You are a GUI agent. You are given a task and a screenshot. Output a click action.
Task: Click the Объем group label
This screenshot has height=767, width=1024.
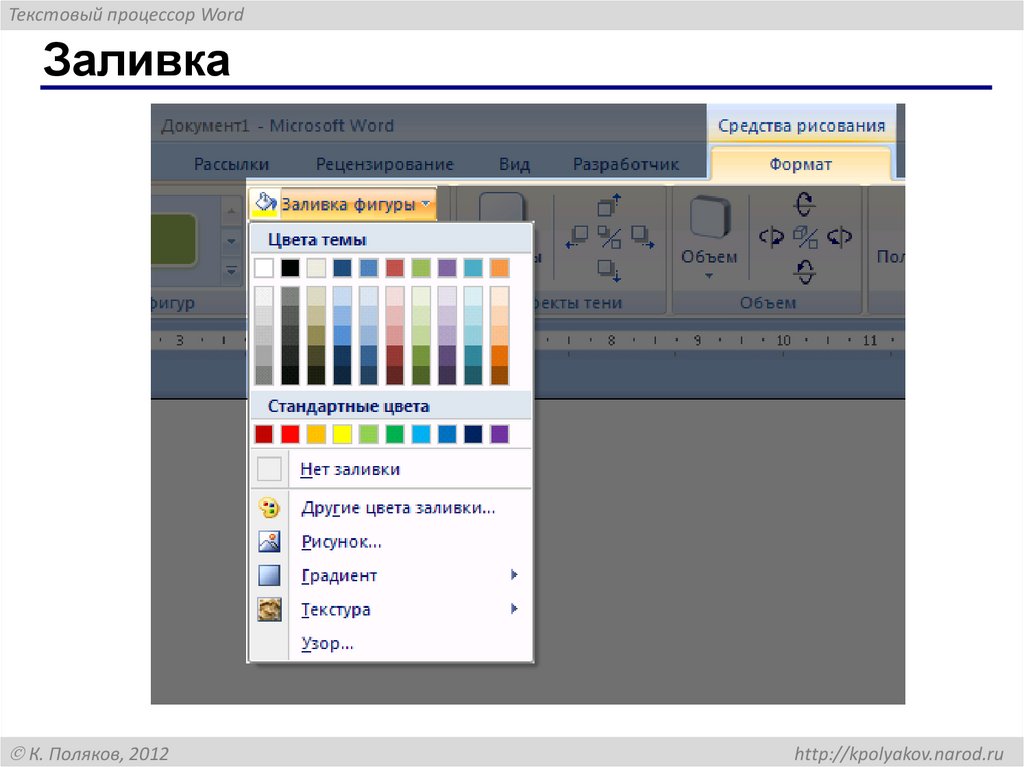coord(767,303)
